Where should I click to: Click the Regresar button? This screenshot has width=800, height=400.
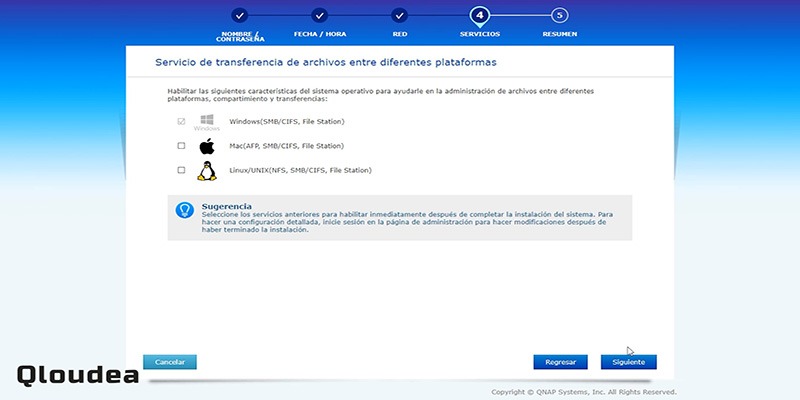click(561, 362)
